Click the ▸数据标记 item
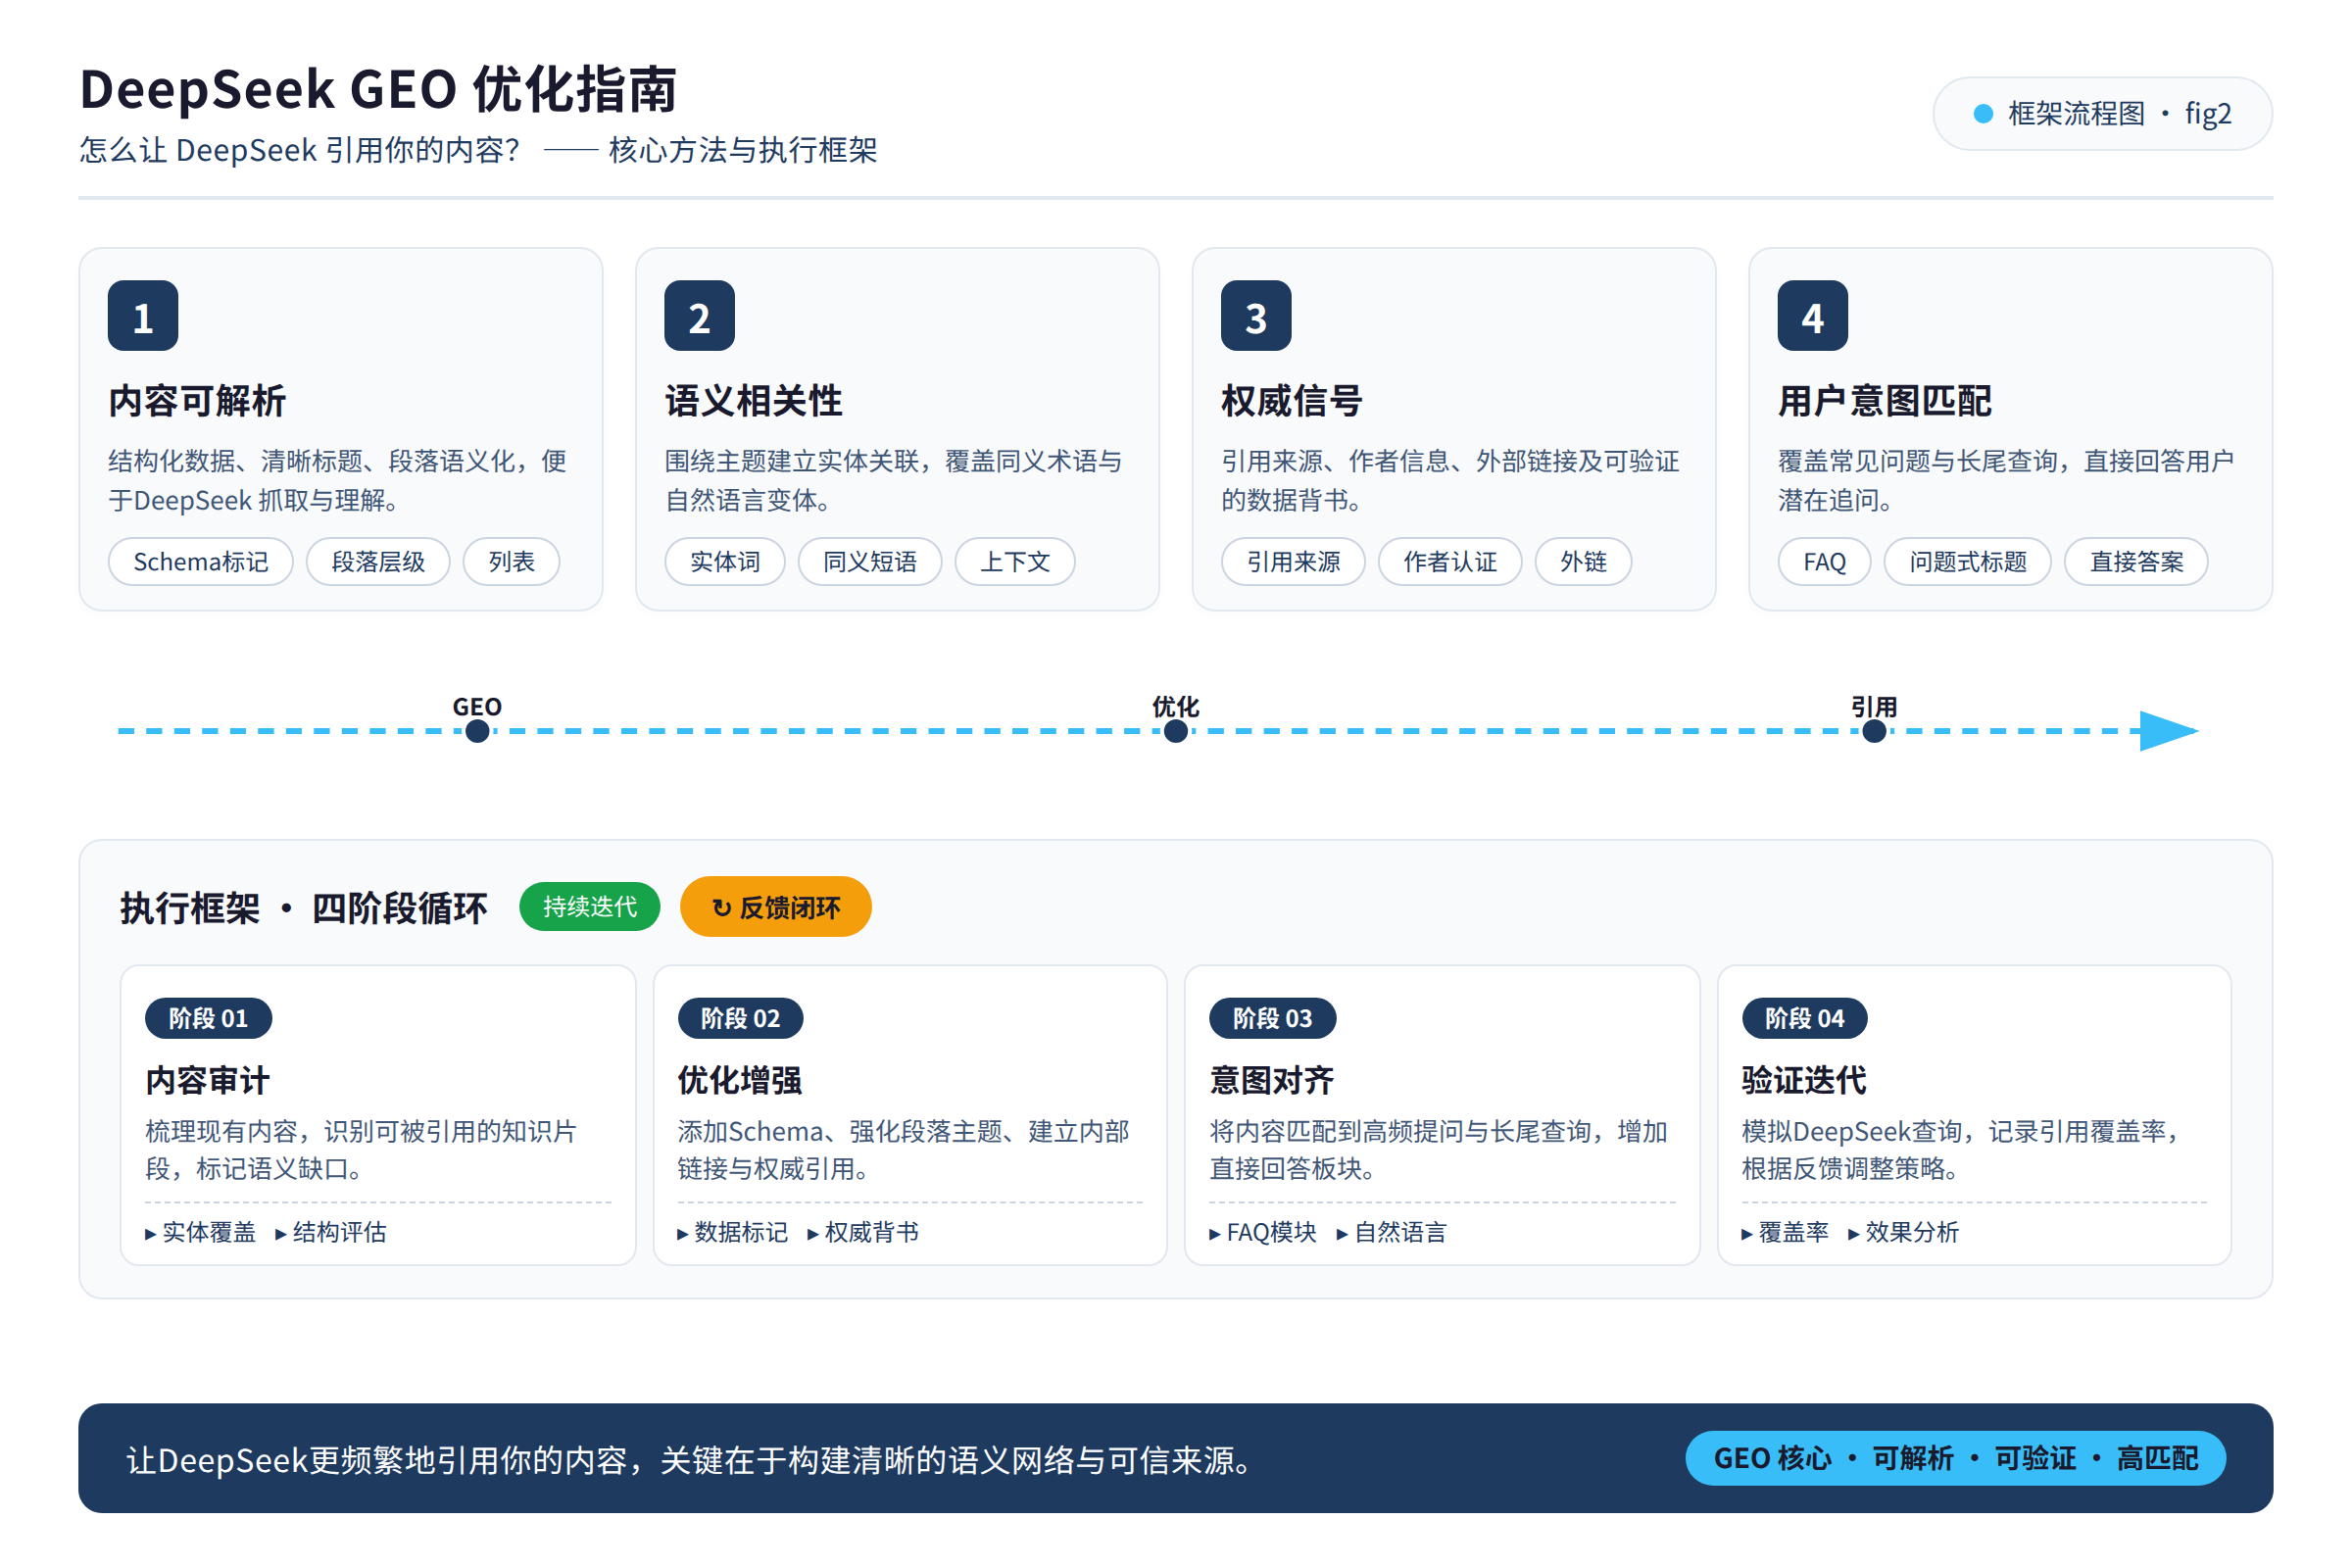Viewport: 2352px width, 1568px height. pos(733,1232)
